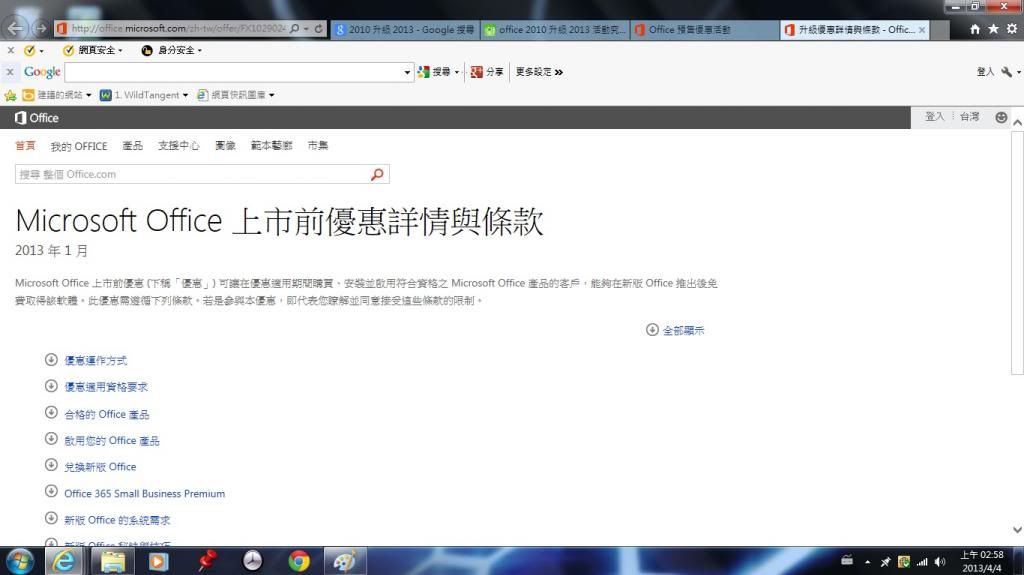
Task: Click the volume speaker tray icon
Action: [x=940, y=562]
